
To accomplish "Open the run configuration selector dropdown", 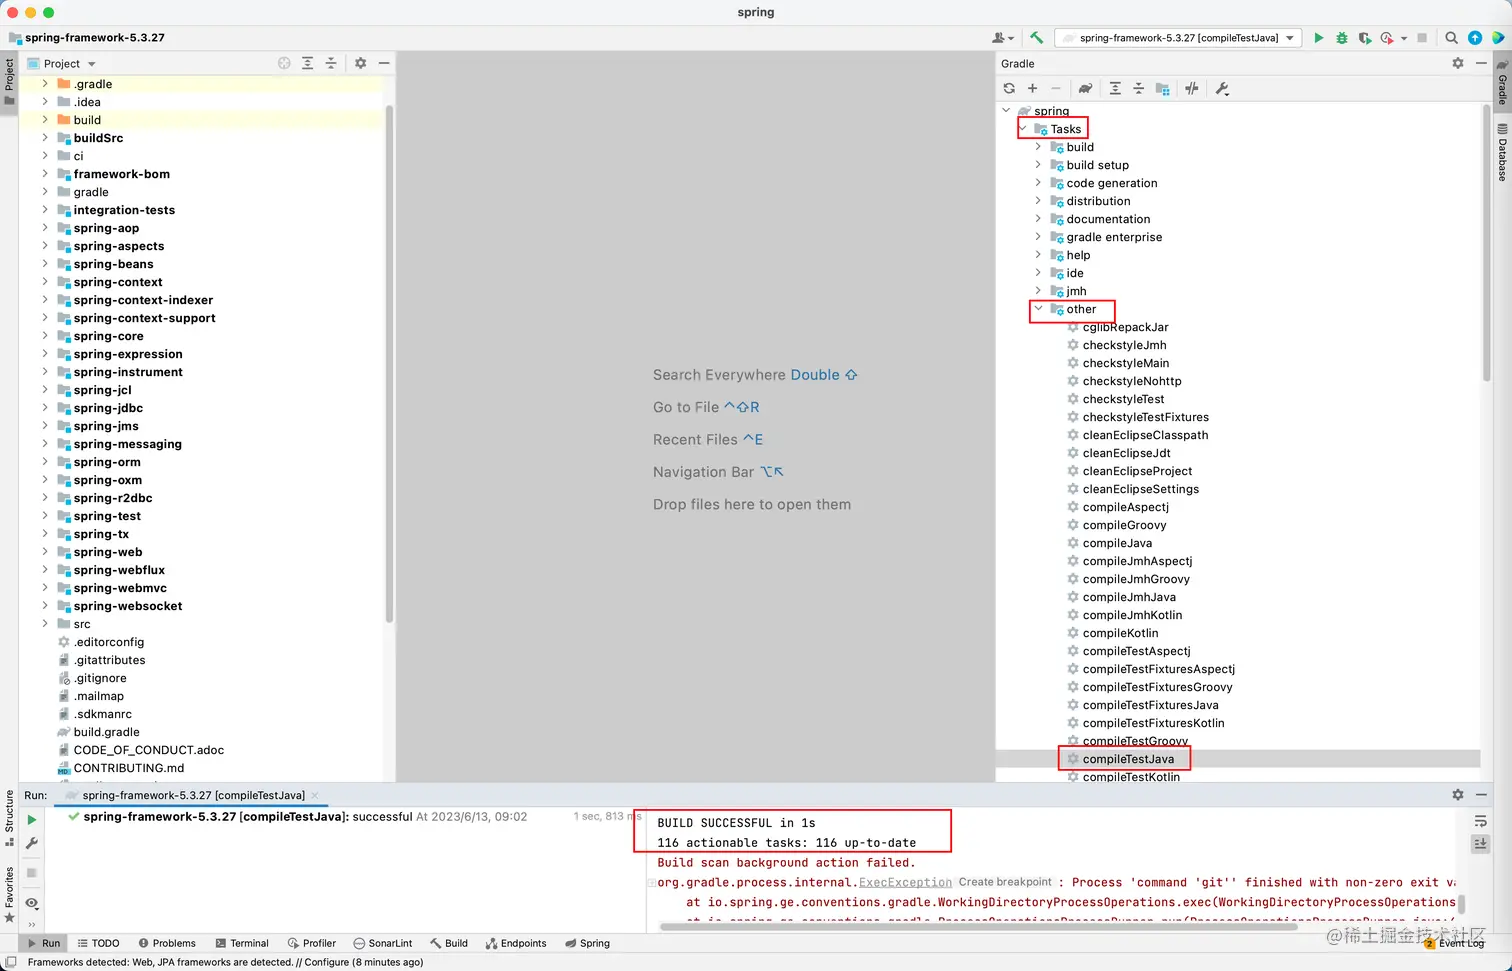I will [x=1179, y=38].
